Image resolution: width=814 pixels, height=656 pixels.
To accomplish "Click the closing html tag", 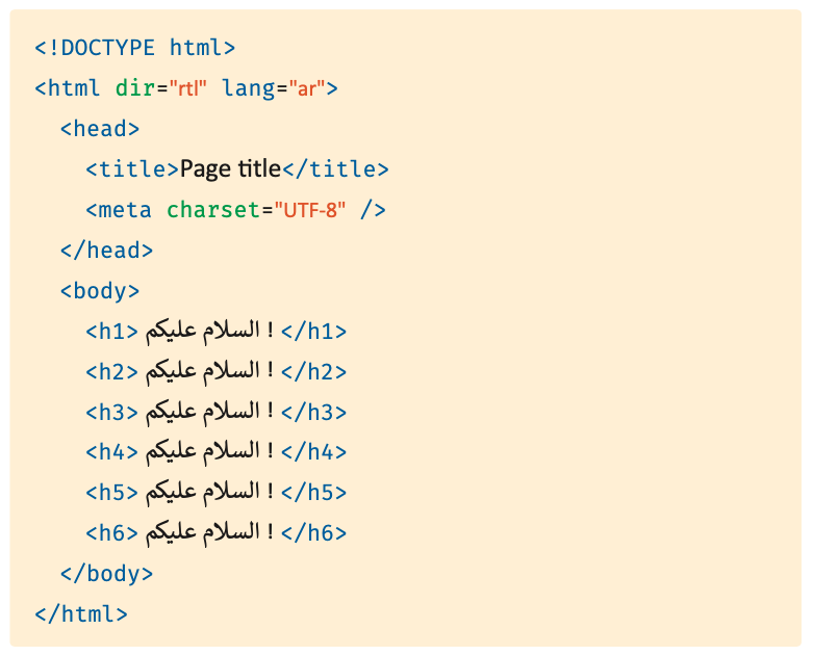I will [x=81, y=614].
